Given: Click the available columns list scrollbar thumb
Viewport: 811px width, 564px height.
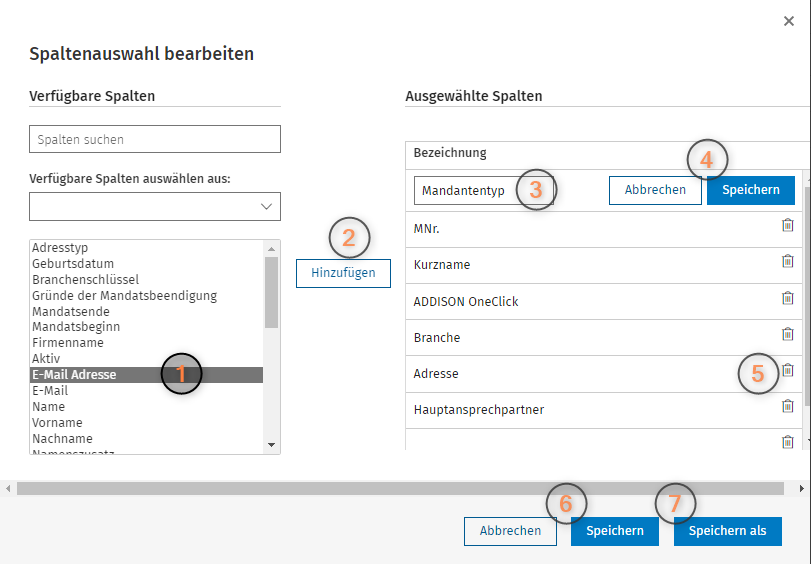Looking at the screenshot, I should (272, 293).
